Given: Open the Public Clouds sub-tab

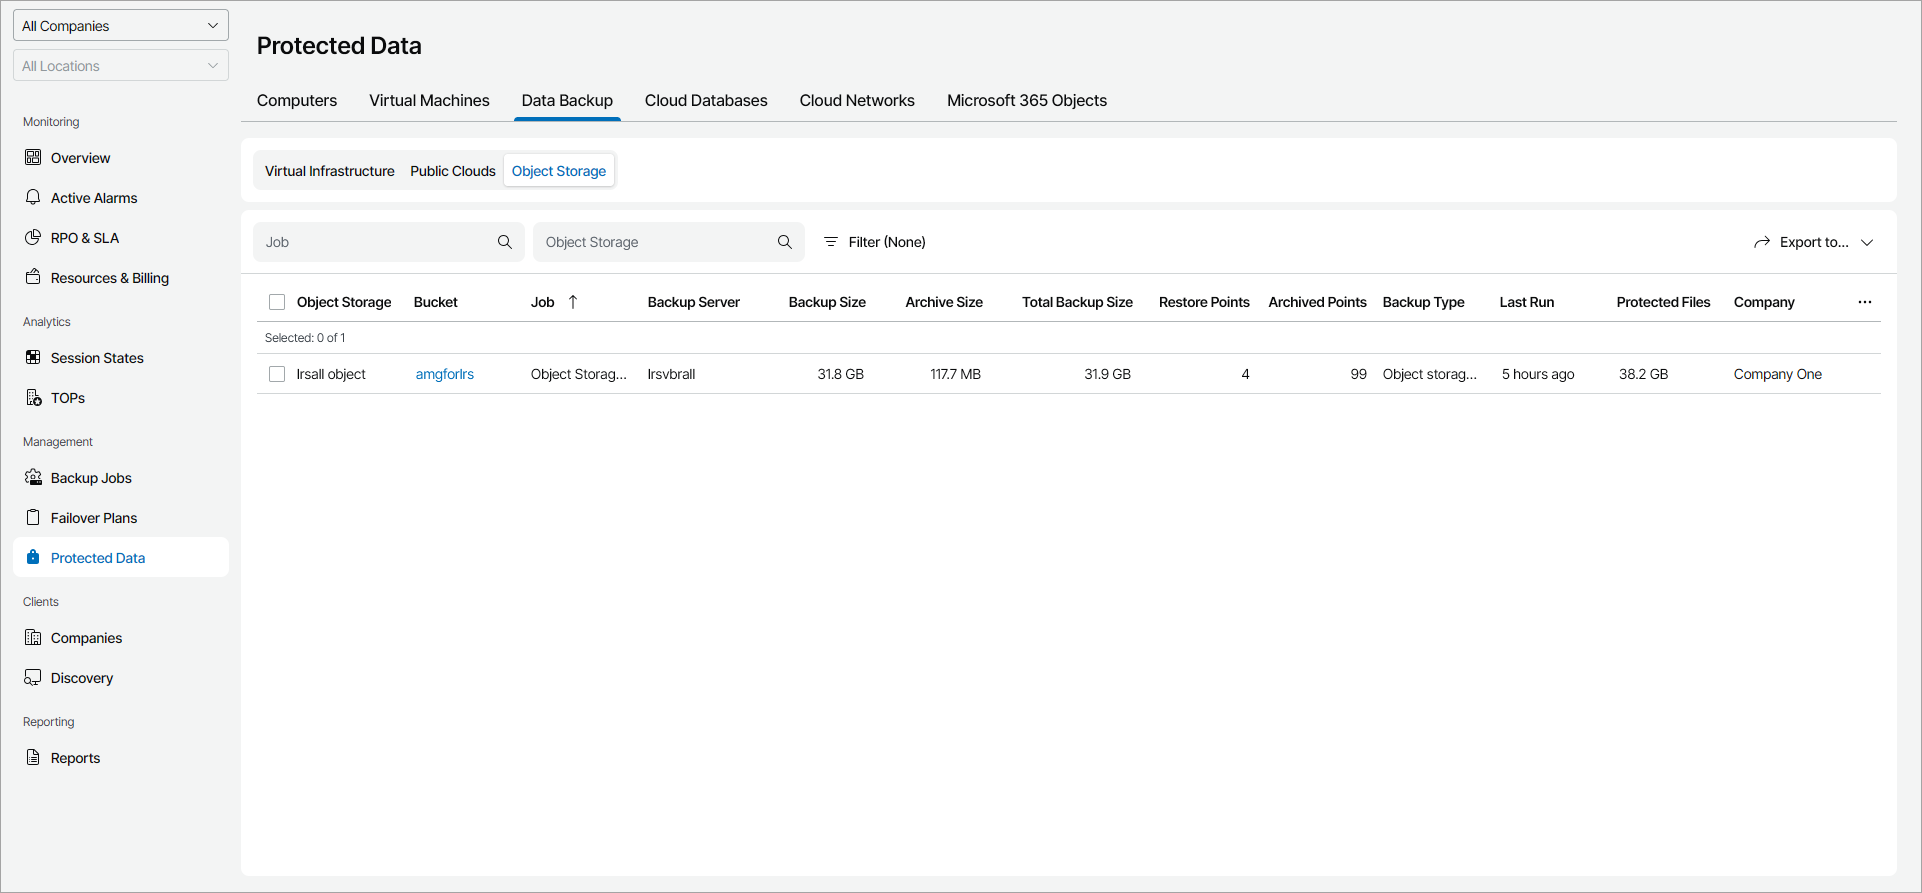Looking at the screenshot, I should [x=452, y=171].
